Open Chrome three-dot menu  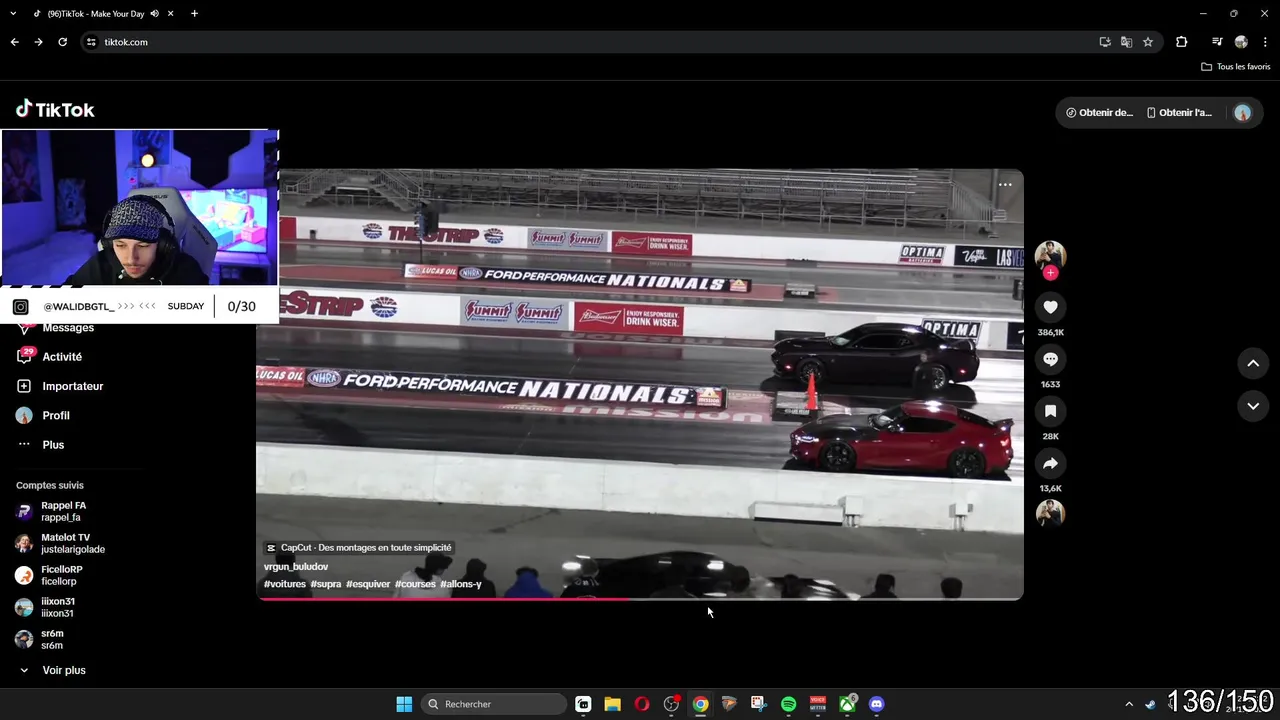coord(1265,42)
